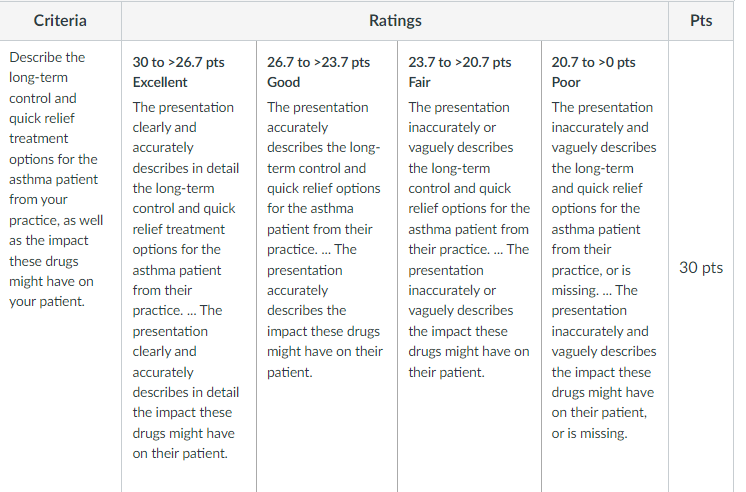
Task: Select the Good rating heading
Action: click(x=283, y=82)
